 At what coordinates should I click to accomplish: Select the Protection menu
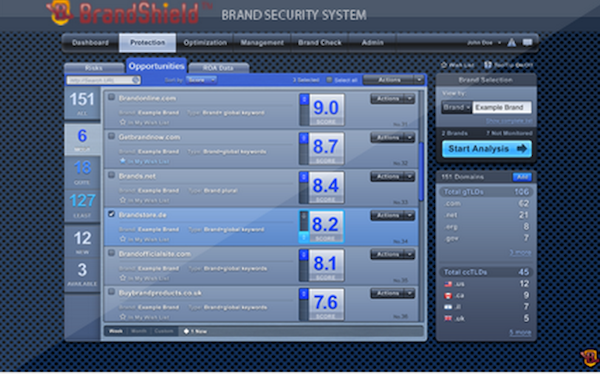pyautogui.click(x=148, y=42)
